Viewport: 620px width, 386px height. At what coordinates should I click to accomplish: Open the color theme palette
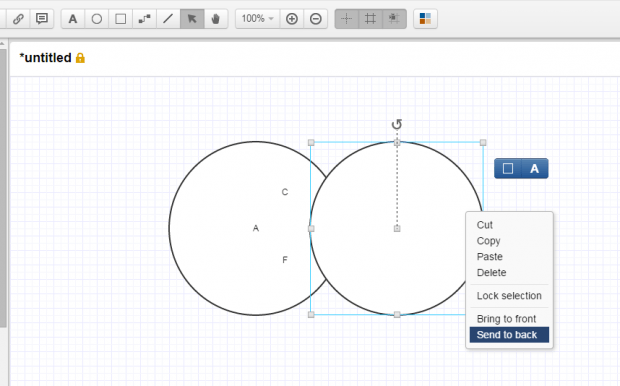425,19
